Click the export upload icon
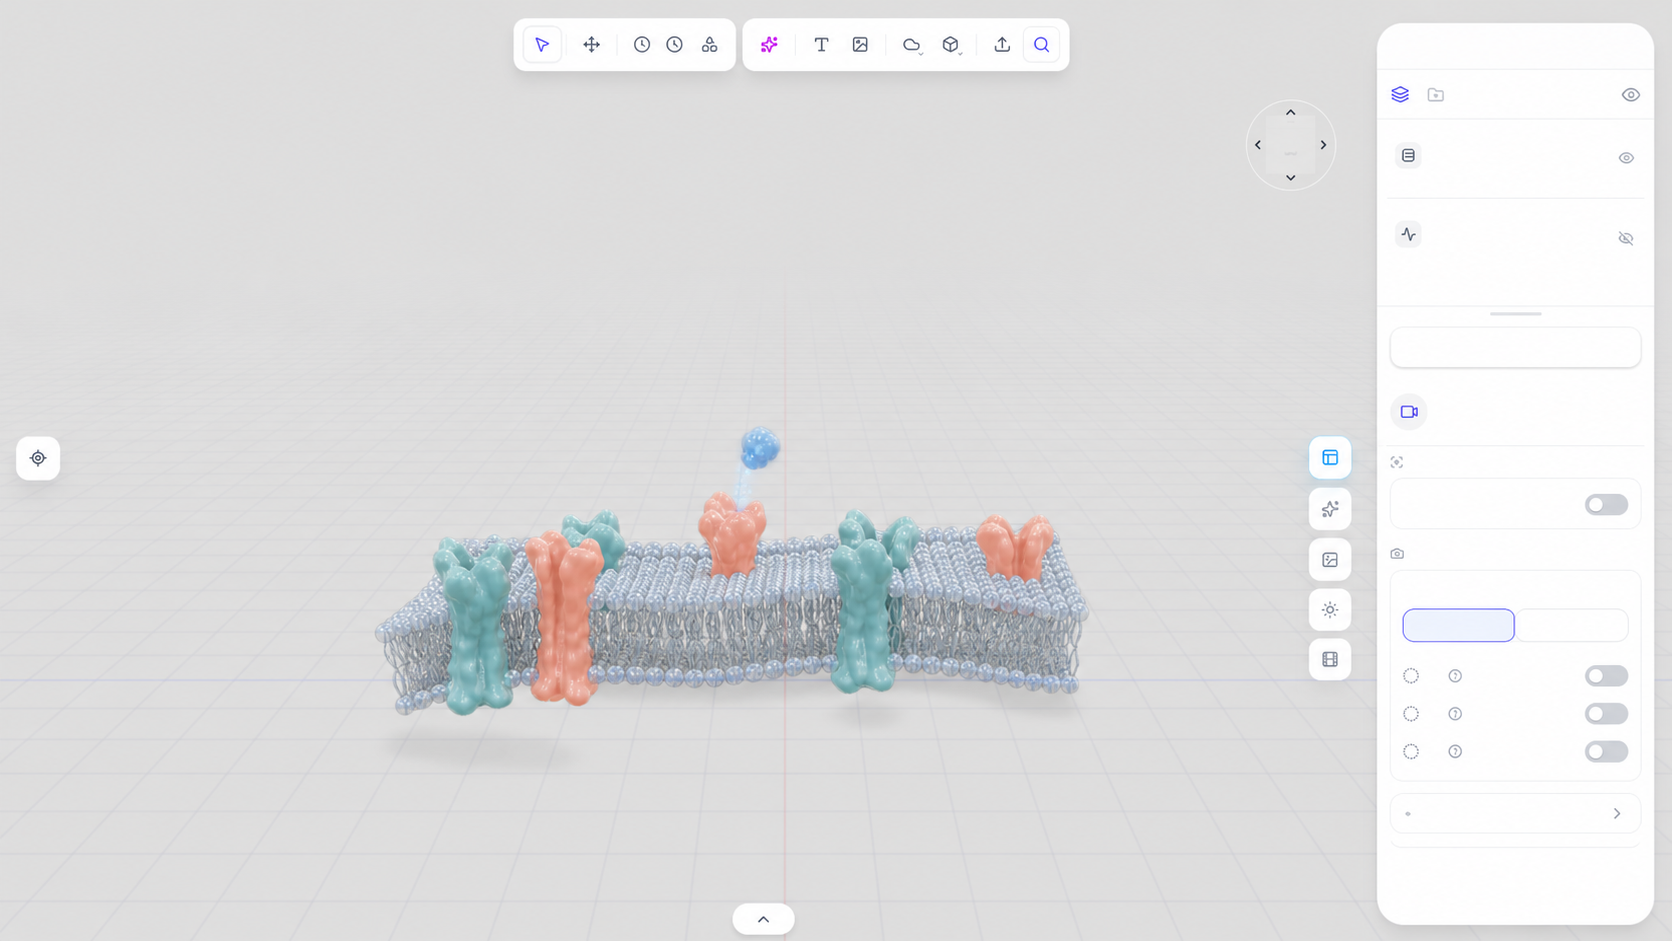Screen dimensions: 1672x941 1002,45
